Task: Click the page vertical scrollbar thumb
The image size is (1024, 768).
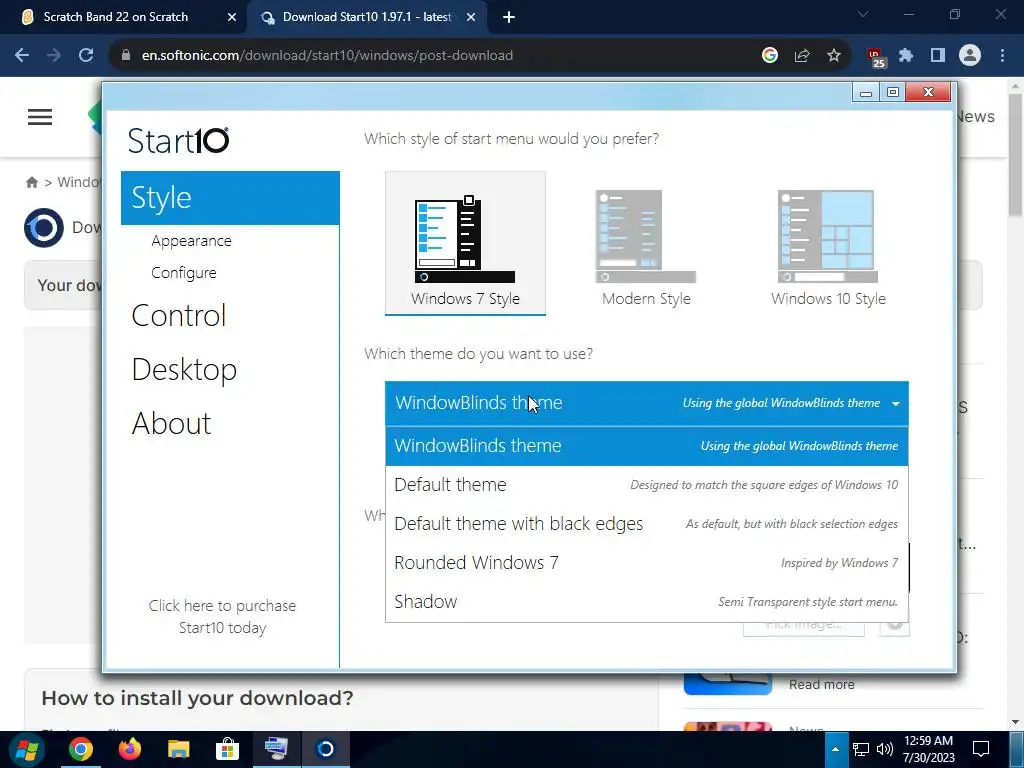Action: (1016, 155)
